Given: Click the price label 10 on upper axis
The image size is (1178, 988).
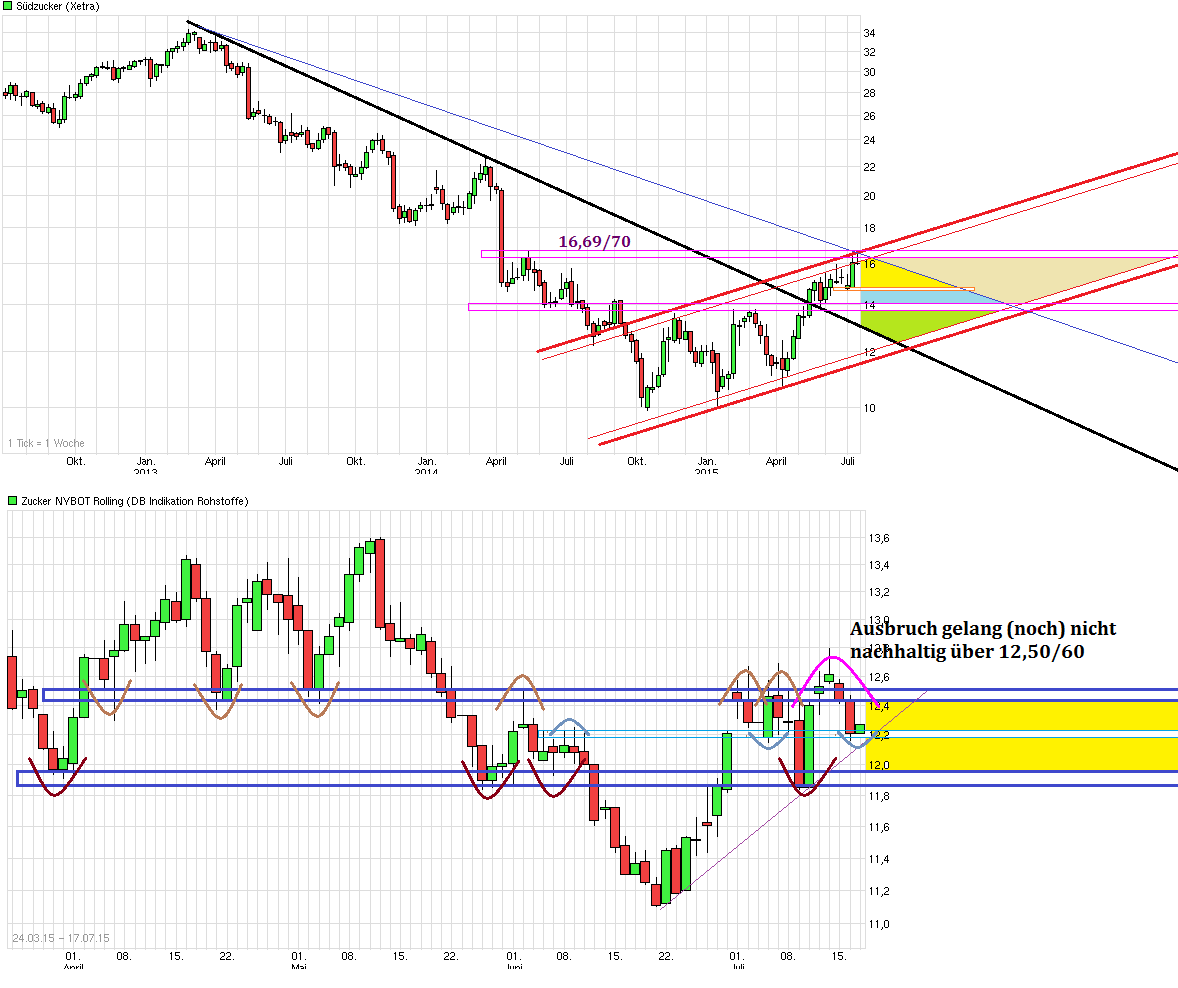Looking at the screenshot, I should point(869,408).
